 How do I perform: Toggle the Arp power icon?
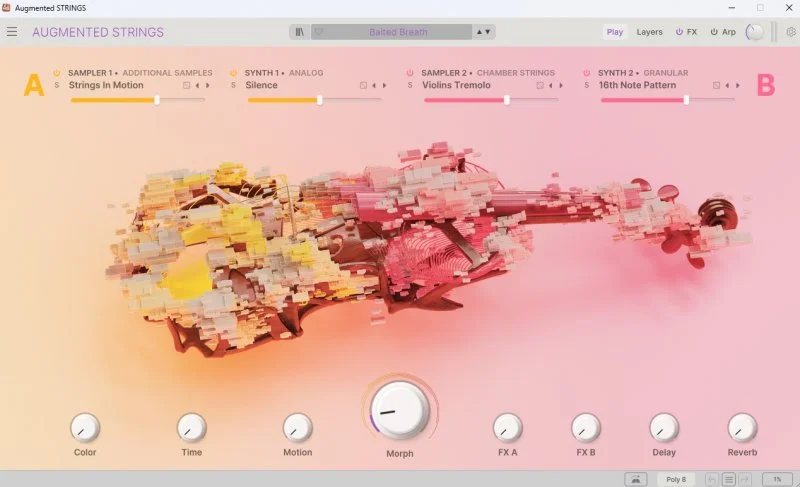pyautogui.click(x=714, y=32)
